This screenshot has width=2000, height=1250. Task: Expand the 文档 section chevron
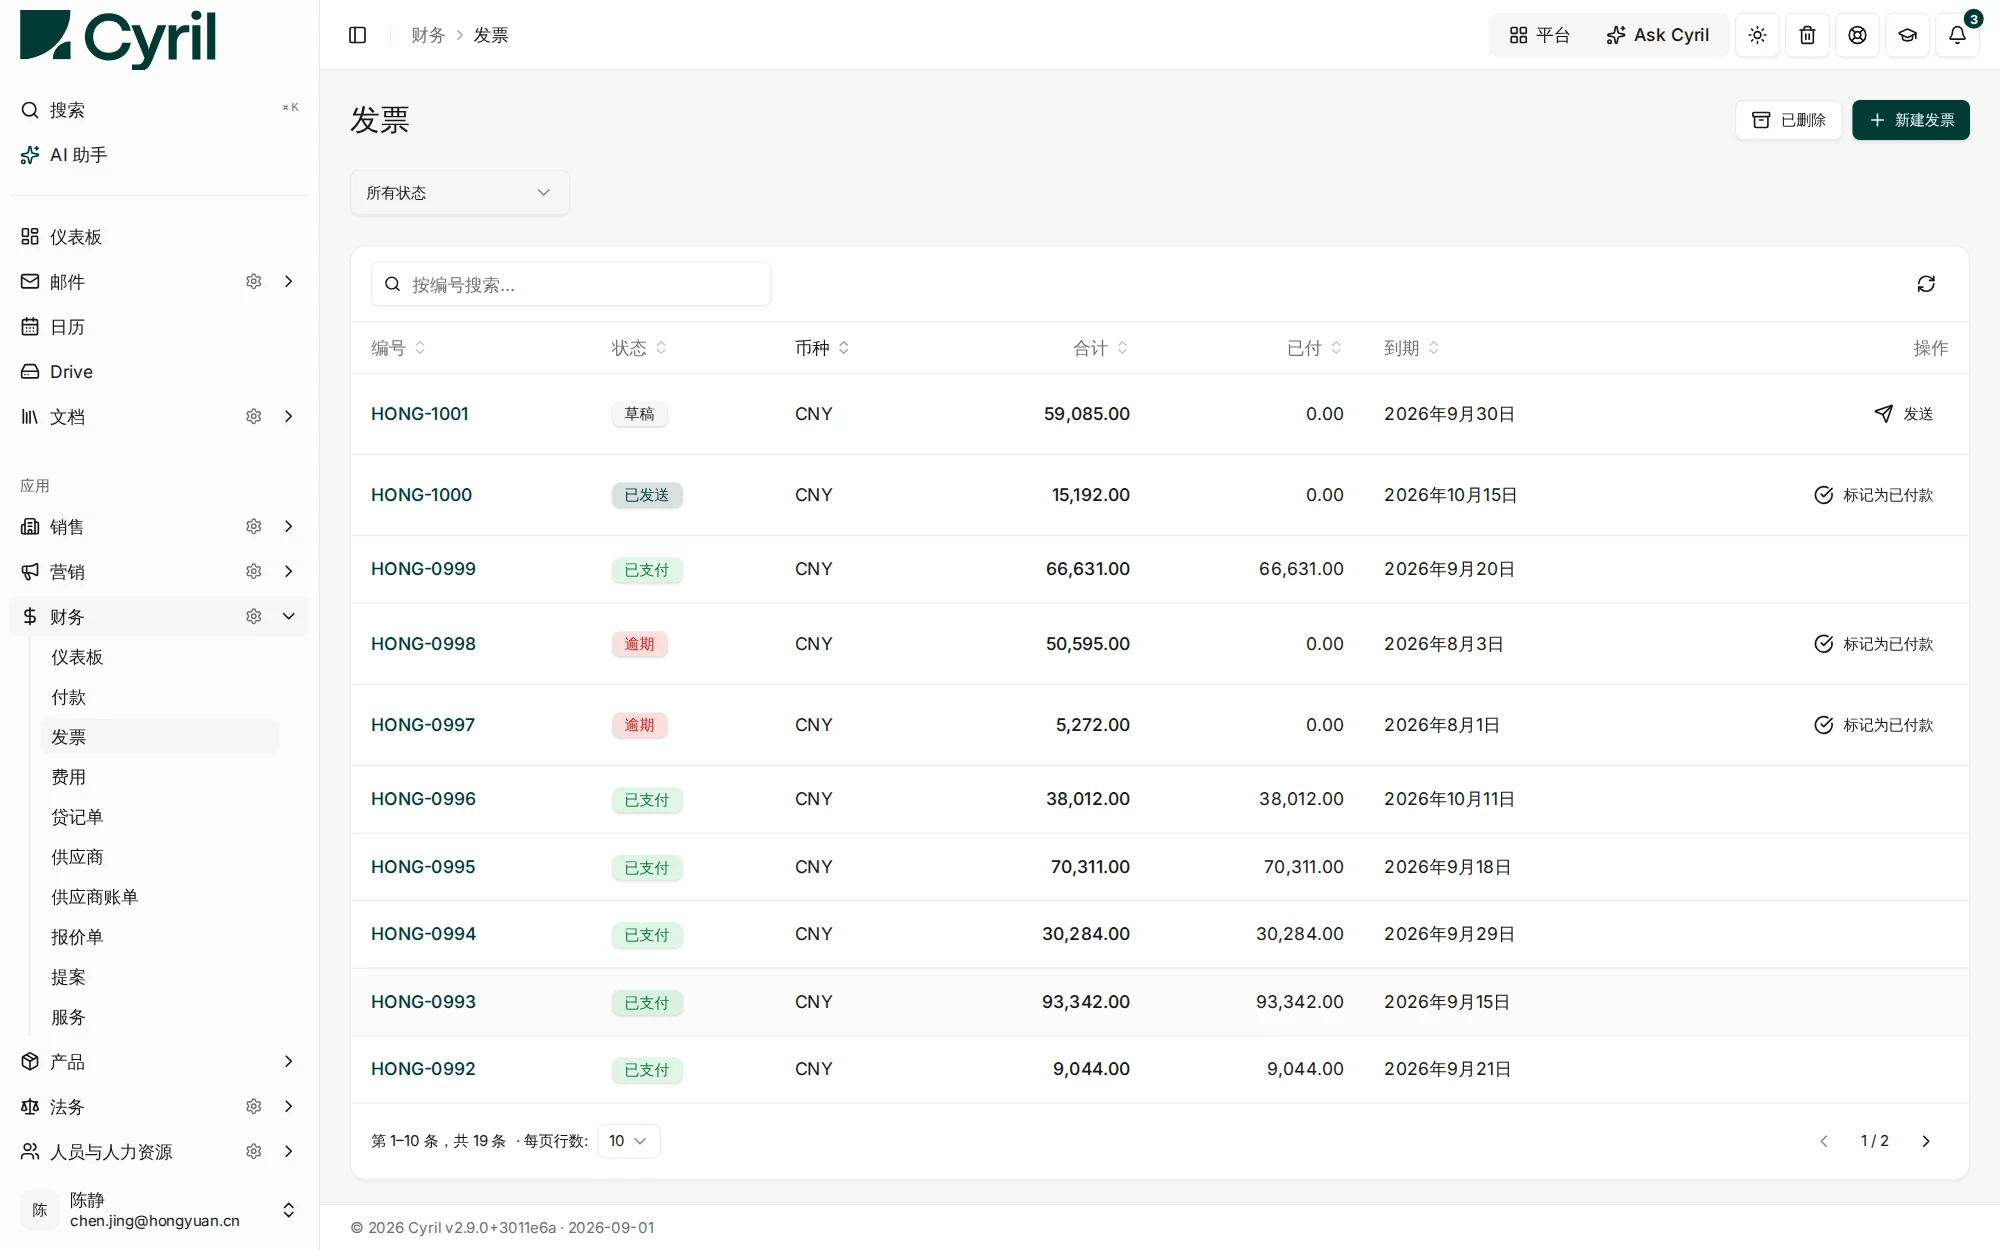[x=289, y=417]
